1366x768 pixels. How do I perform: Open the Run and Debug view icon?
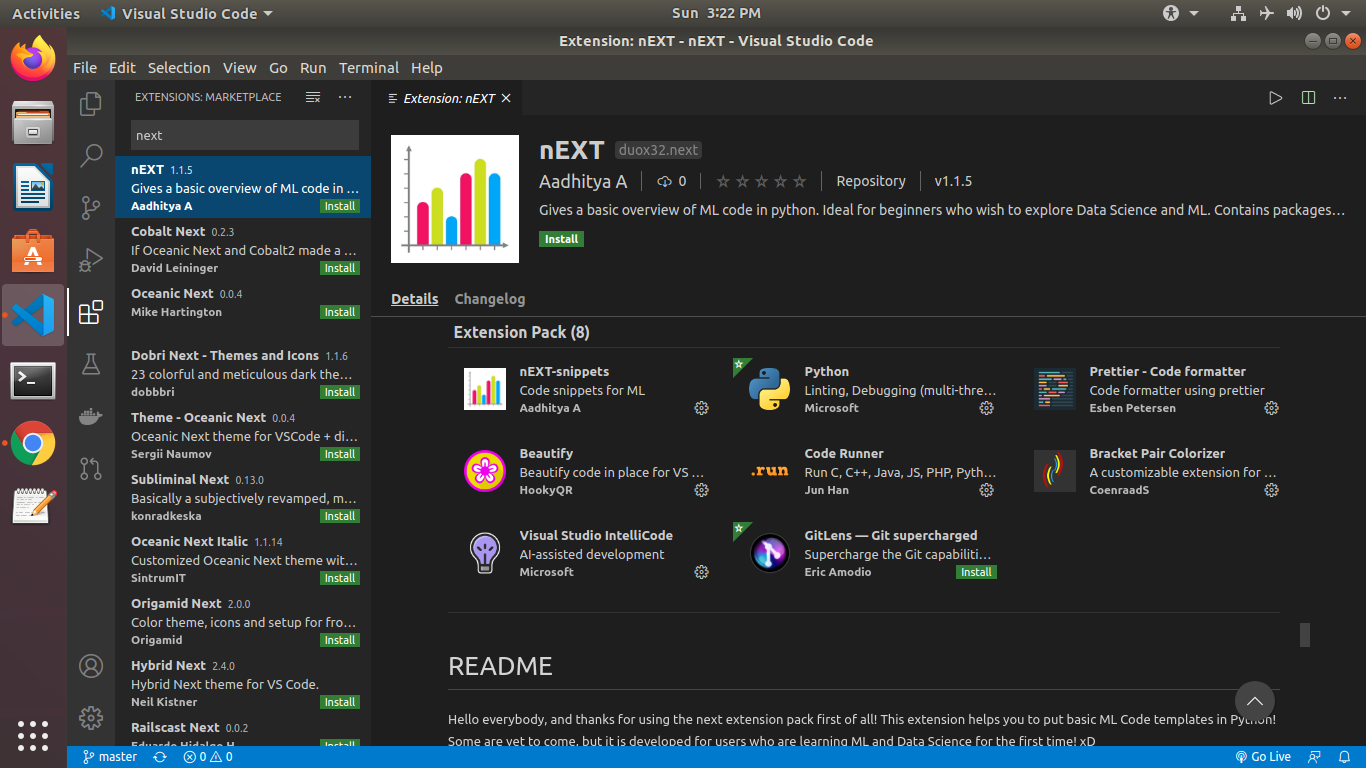(91, 259)
